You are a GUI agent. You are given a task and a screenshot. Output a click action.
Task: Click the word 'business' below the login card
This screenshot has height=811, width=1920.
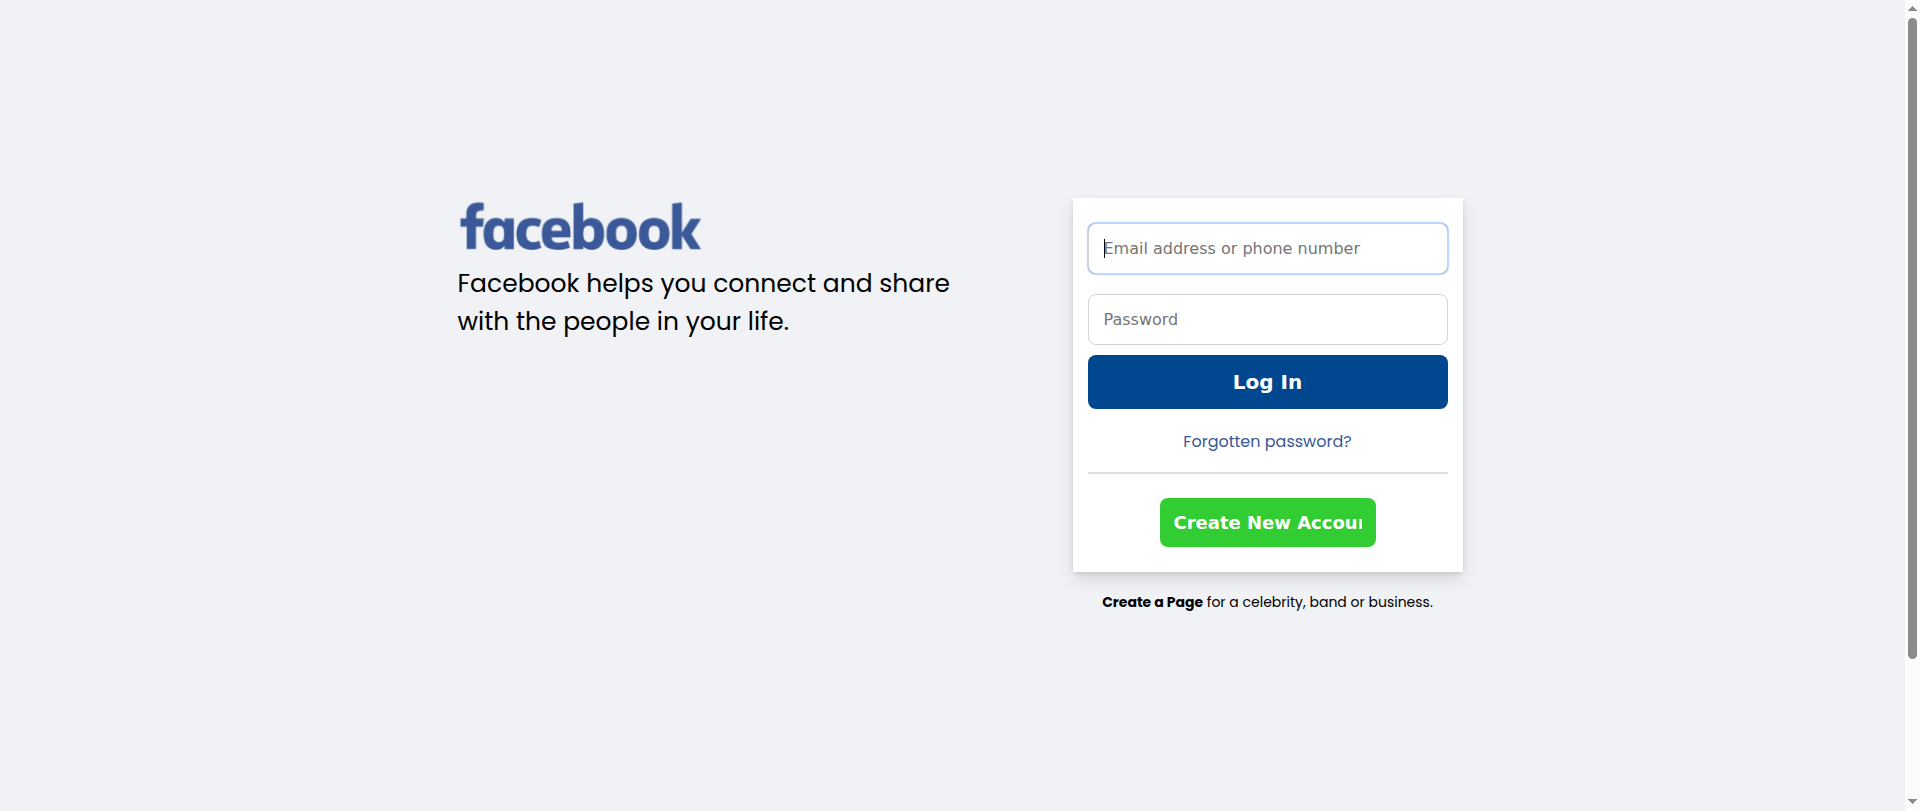click(x=1398, y=602)
